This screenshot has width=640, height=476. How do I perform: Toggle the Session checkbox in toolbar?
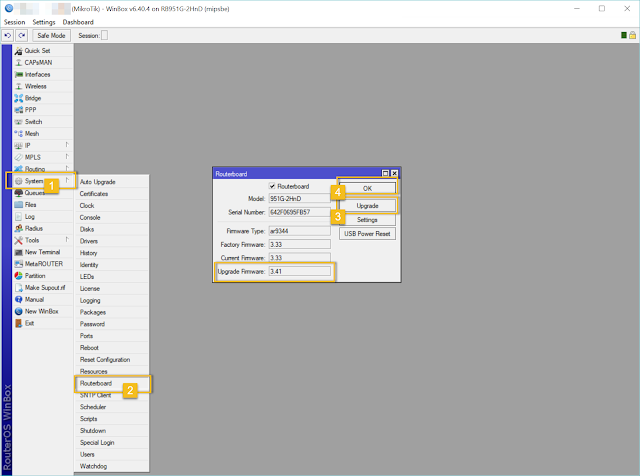[104, 36]
